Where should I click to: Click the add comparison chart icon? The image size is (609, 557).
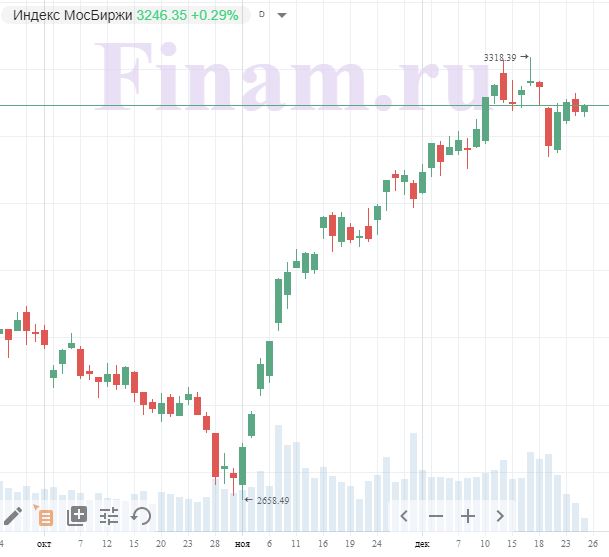click(x=77, y=516)
